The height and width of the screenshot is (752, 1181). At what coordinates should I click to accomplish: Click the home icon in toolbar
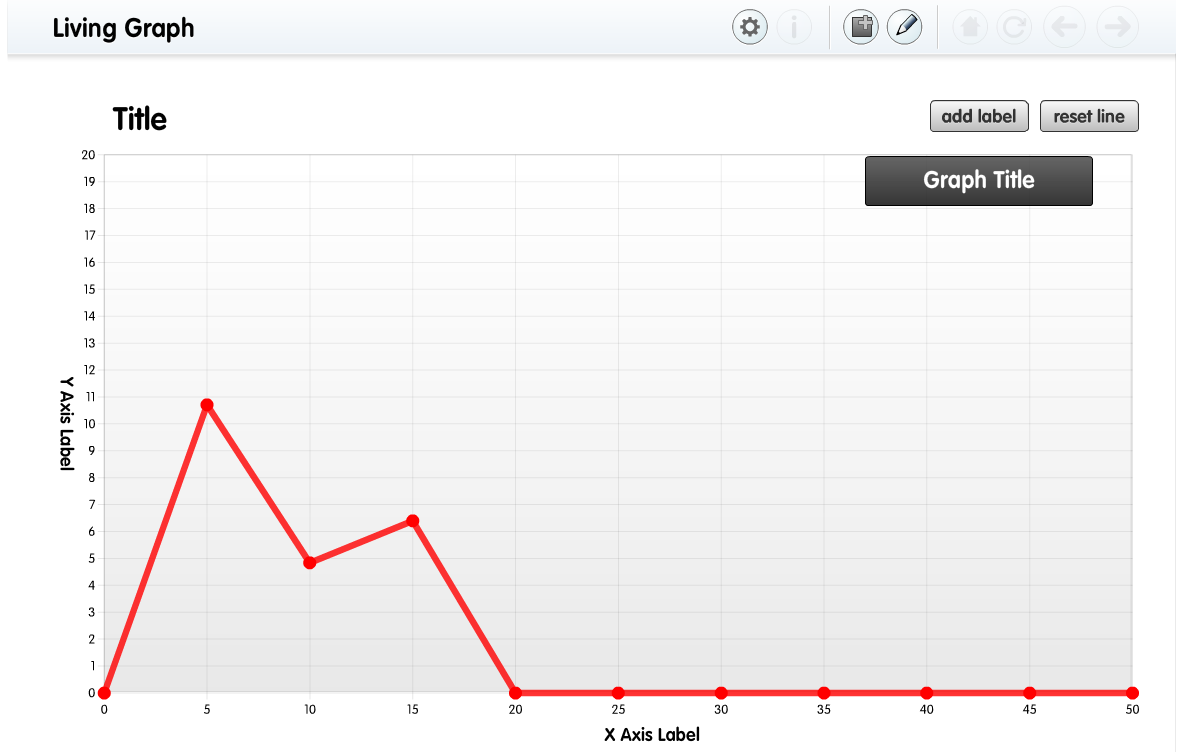[x=969, y=27]
